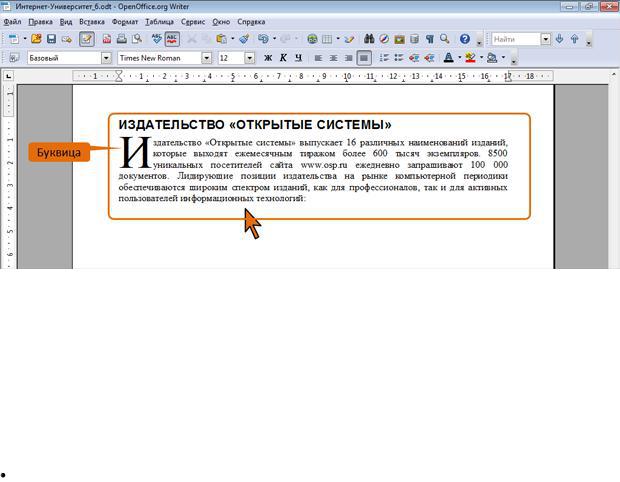
Task: Open Find & Replace binoculars icon
Action: pyautogui.click(x=369, y=39)
